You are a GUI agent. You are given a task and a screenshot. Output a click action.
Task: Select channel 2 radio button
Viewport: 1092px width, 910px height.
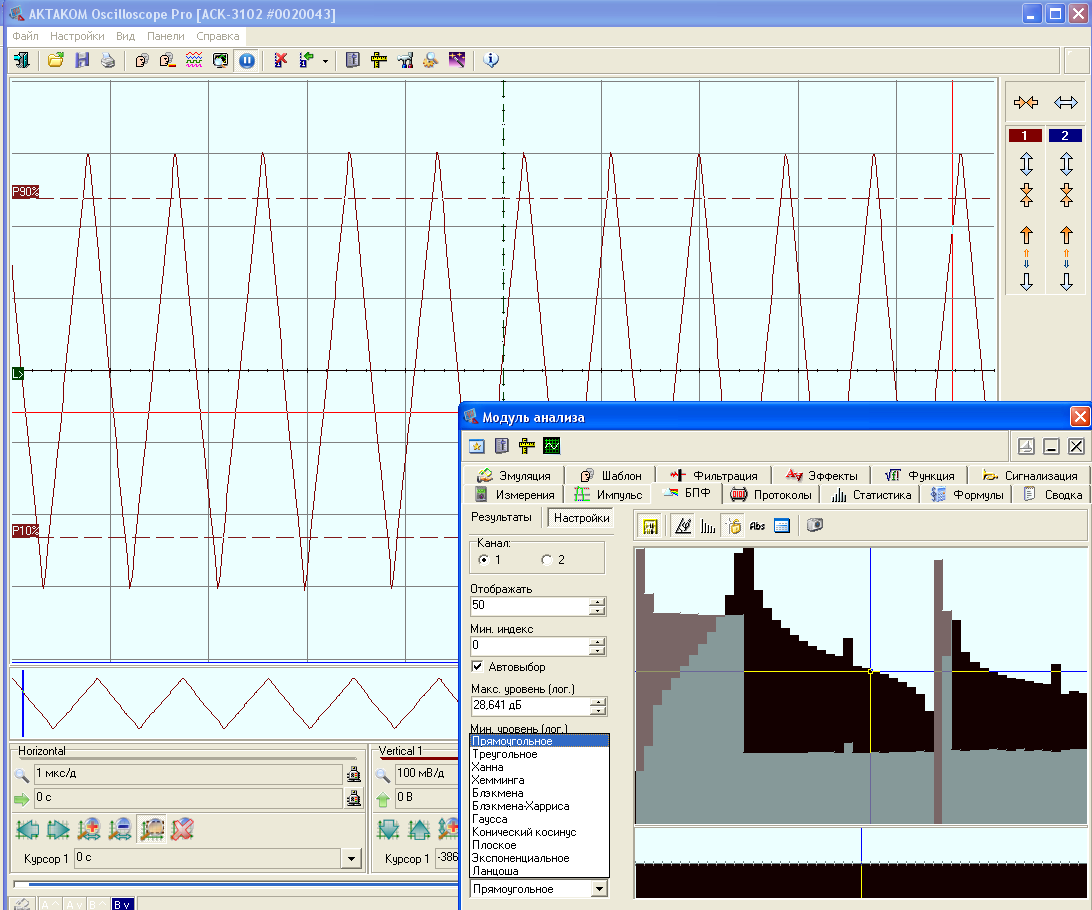tap(546, 559)
